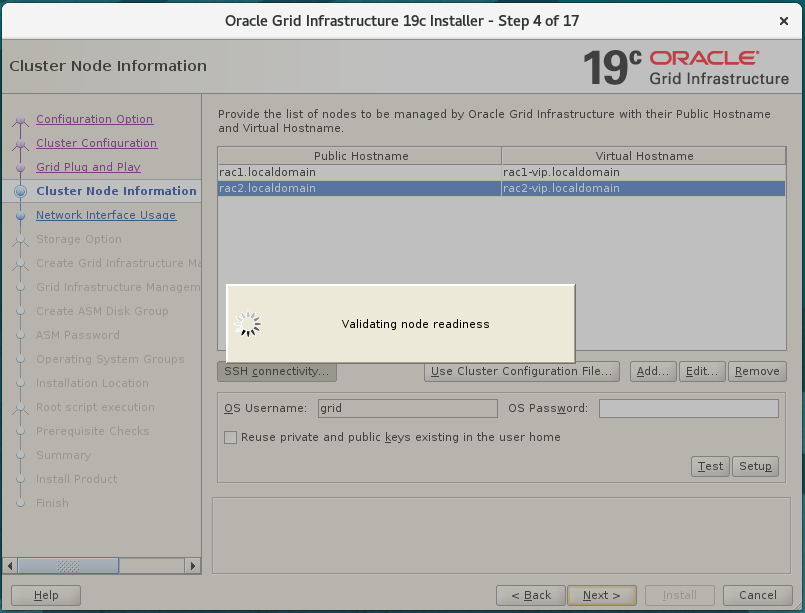Image resolution: width=805 pixels, height=613 pixels.
Task: Sort by the Virtual Hostname column header
Action: click(644, 156)
